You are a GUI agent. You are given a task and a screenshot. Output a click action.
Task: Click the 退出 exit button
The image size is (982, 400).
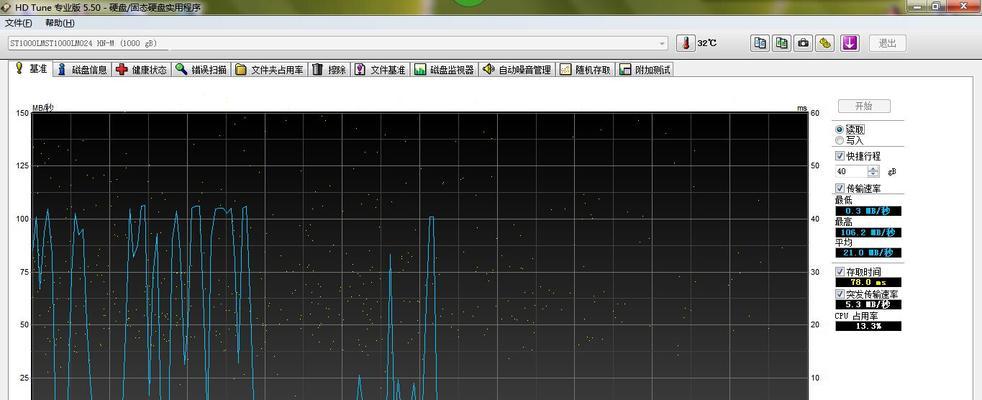887,43
